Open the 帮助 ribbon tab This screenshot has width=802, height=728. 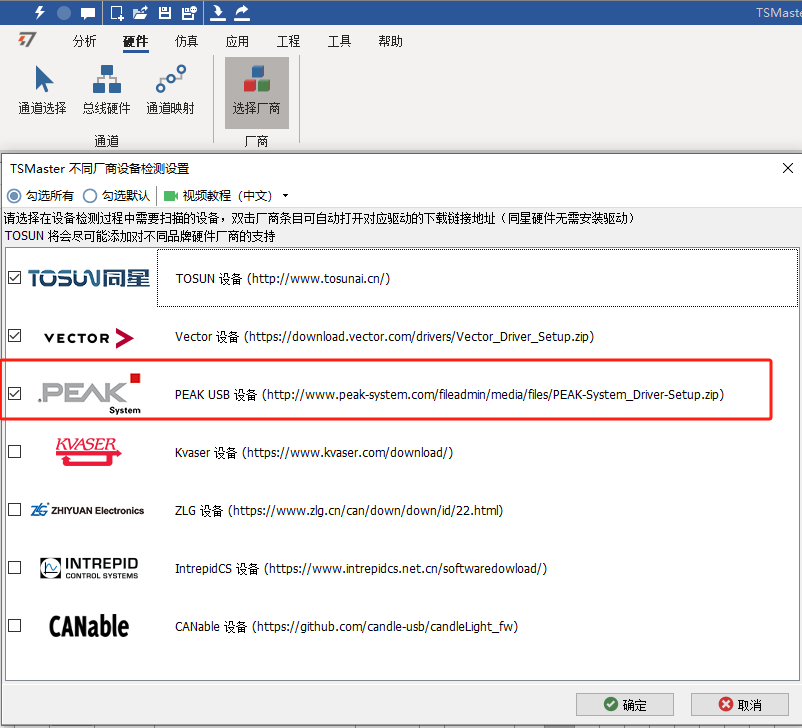click(x=390, y=41)
